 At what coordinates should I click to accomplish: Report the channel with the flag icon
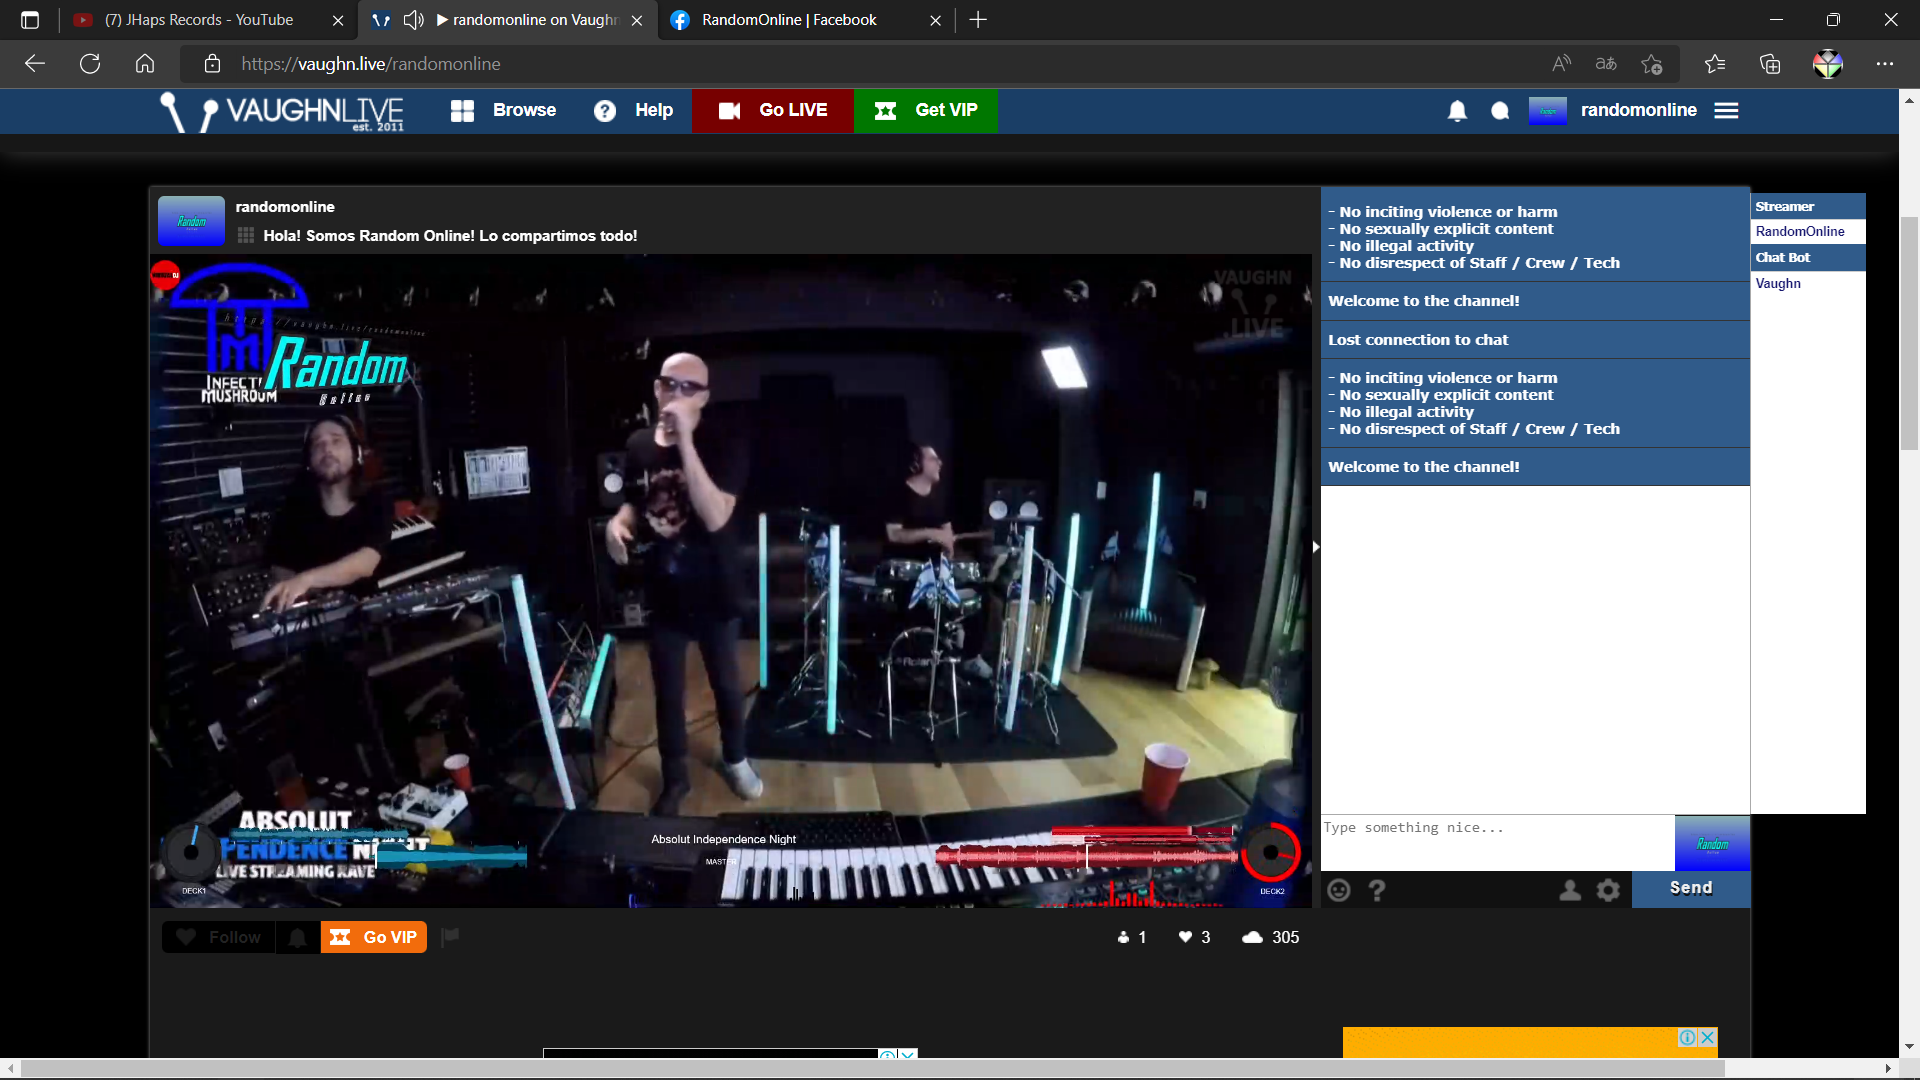click(450, 936)
